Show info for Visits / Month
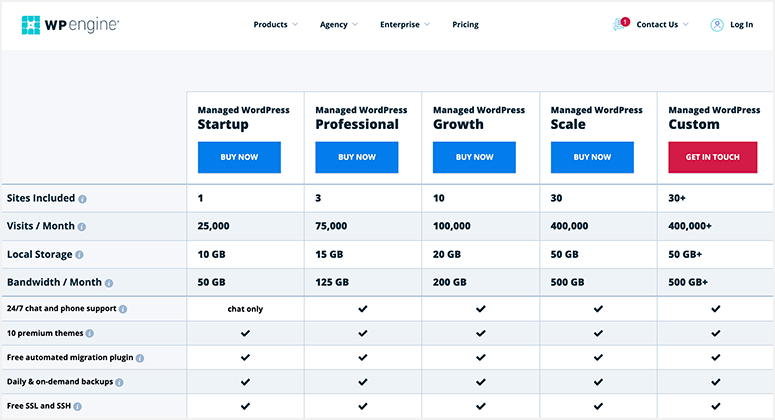 coord(82,227)
